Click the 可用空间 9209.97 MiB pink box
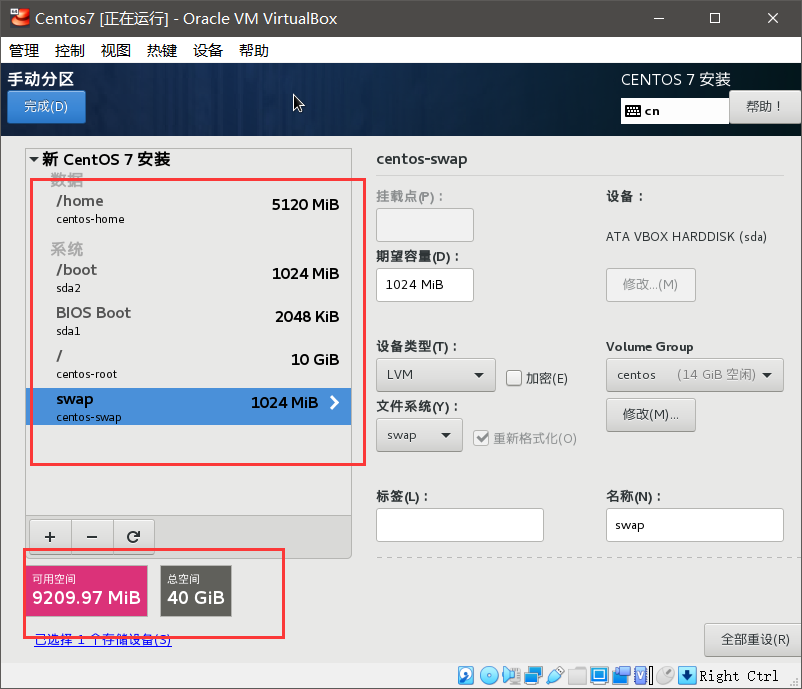This screenshot has width=802, height=689. pos(86,591)
